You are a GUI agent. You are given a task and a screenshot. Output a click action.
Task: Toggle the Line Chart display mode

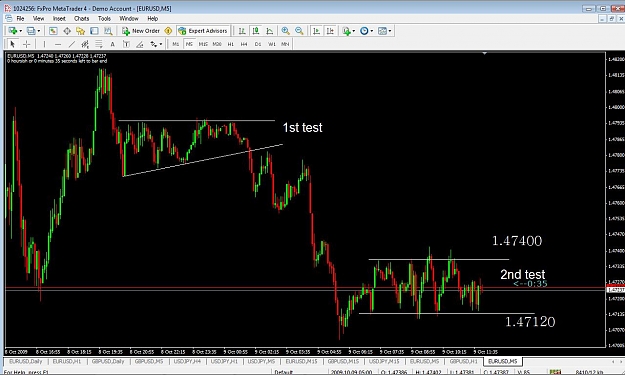[x=269, y=31]
